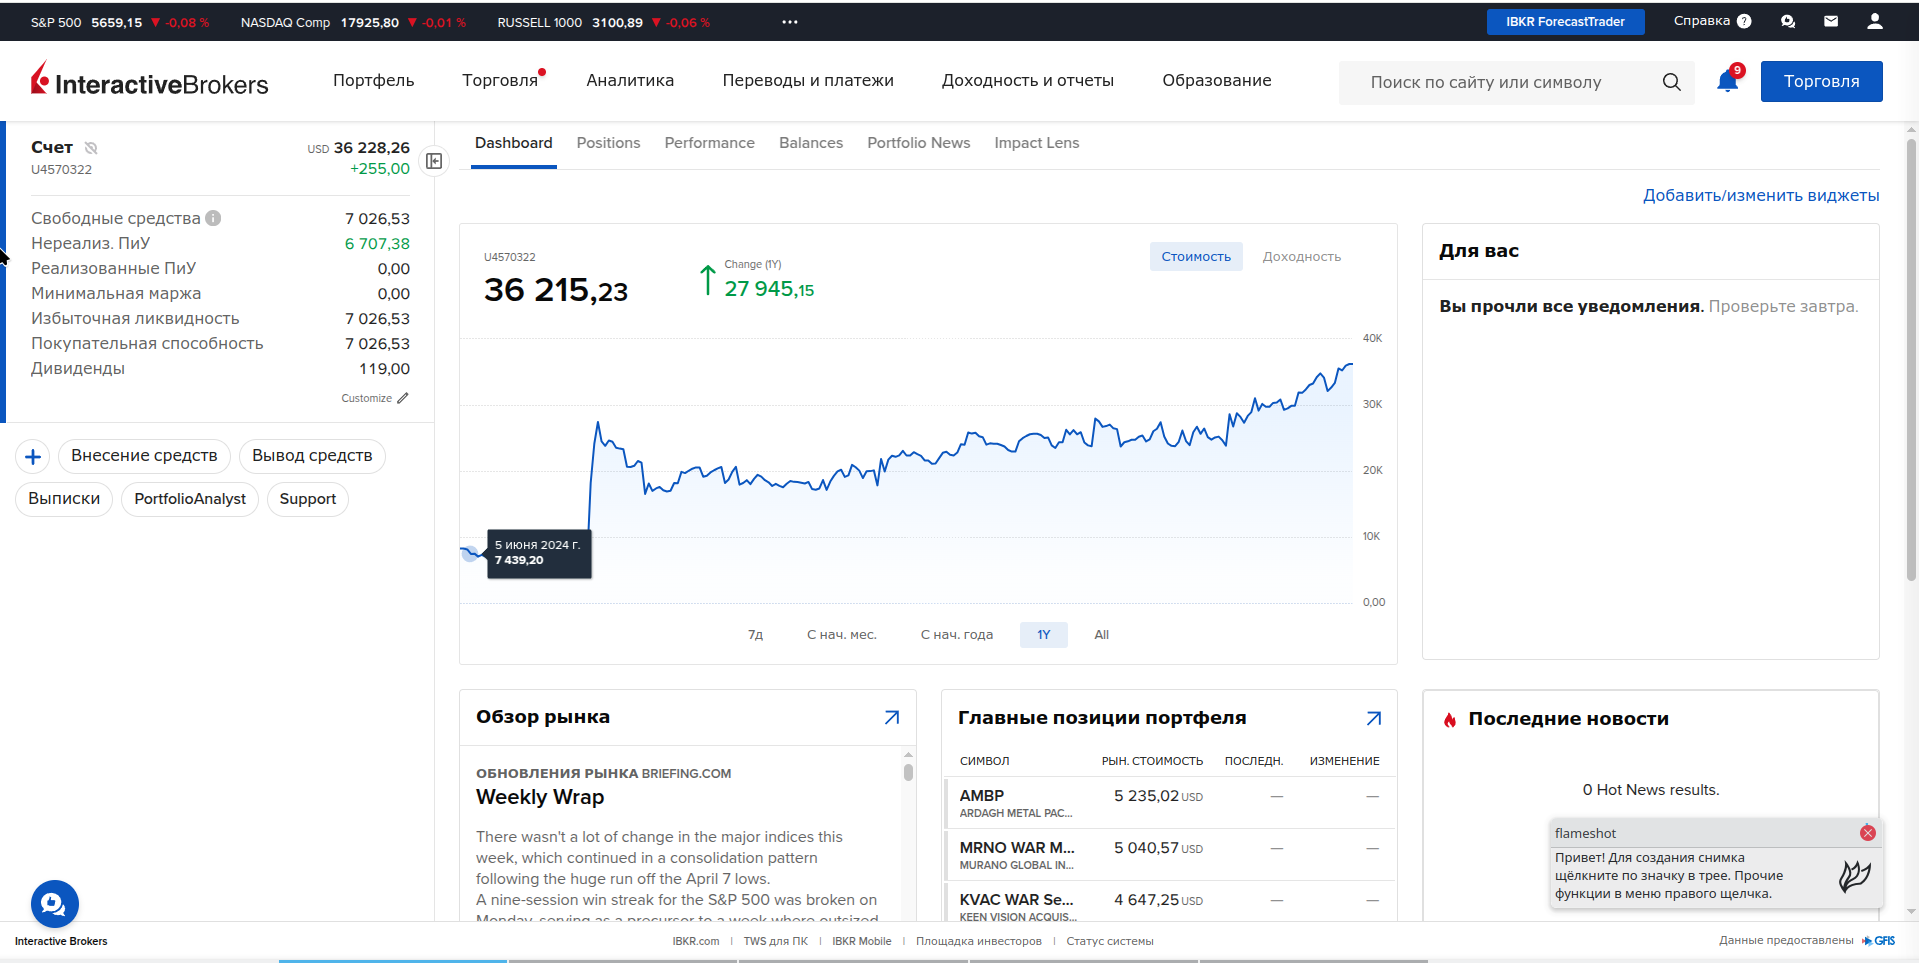Screen dimensions: 1919x963
Task: Click the Выписки button
Action: 64,499
